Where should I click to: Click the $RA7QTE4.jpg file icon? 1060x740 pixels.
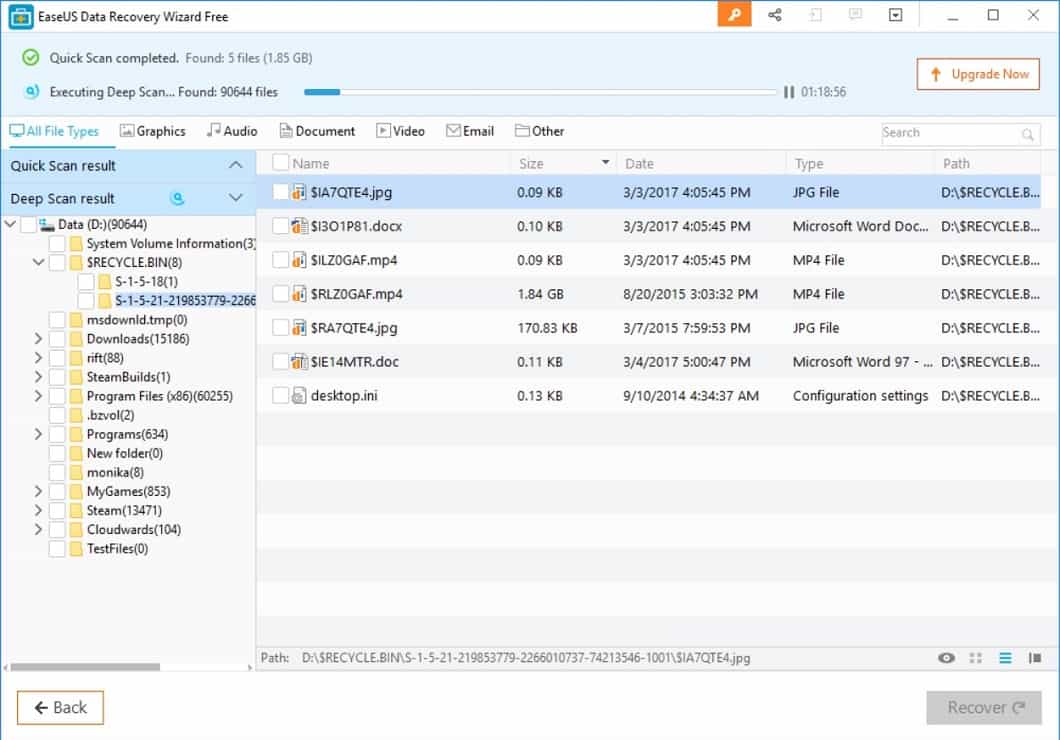click(x=299, y=328)
